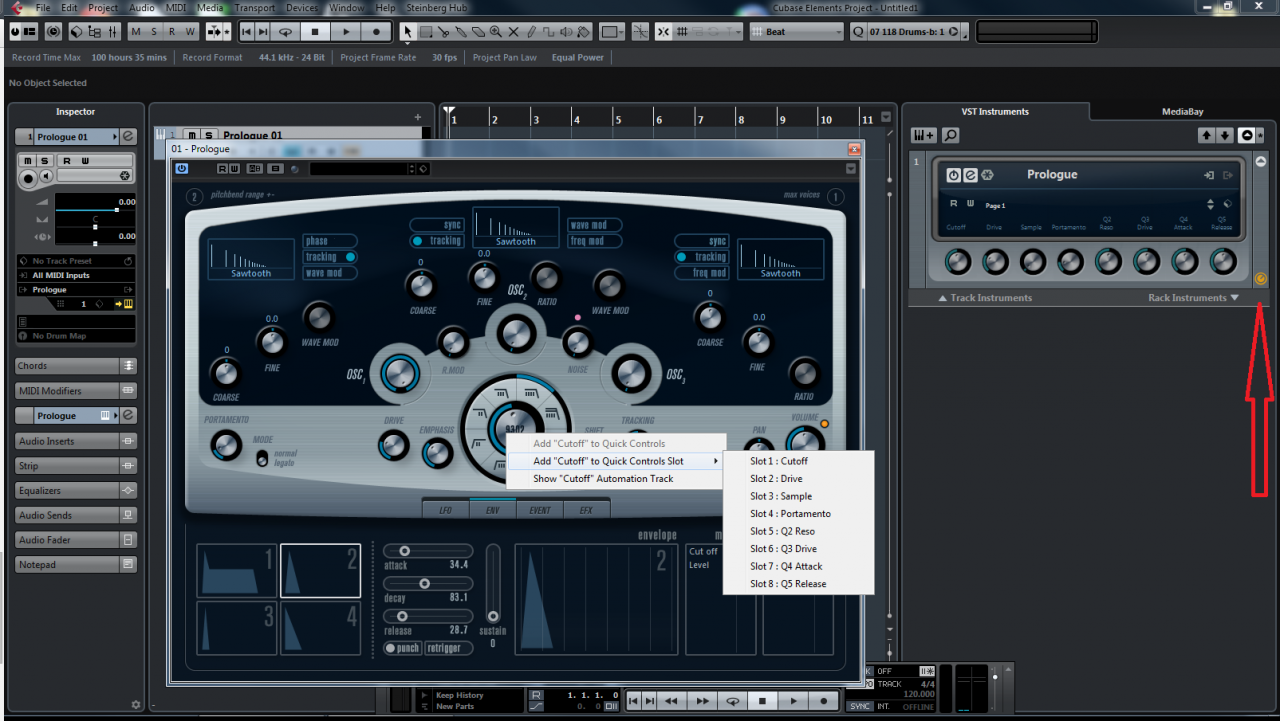This screenshot has height=721, width=1280.
Task: Open Edit Instrument in the Inspector Prologue section
Action: tap(128, 415)
